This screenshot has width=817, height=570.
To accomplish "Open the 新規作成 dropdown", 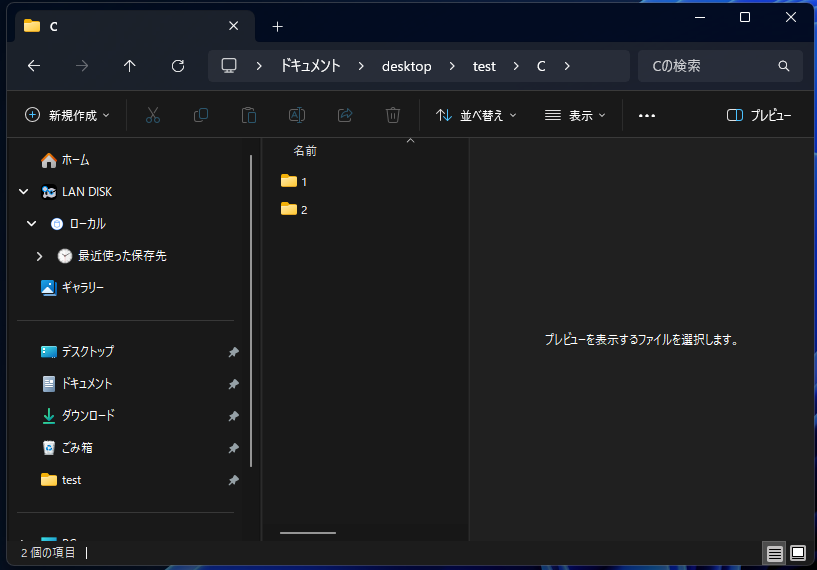I will click(x=67, y=115).
